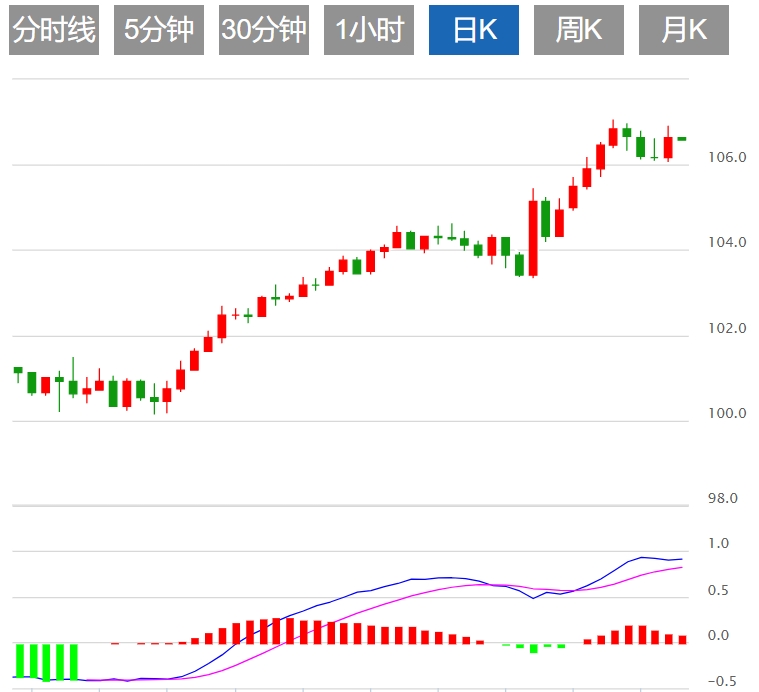Switch to the 1小时 chart view

pyautogui.click(x=369, y=30)
